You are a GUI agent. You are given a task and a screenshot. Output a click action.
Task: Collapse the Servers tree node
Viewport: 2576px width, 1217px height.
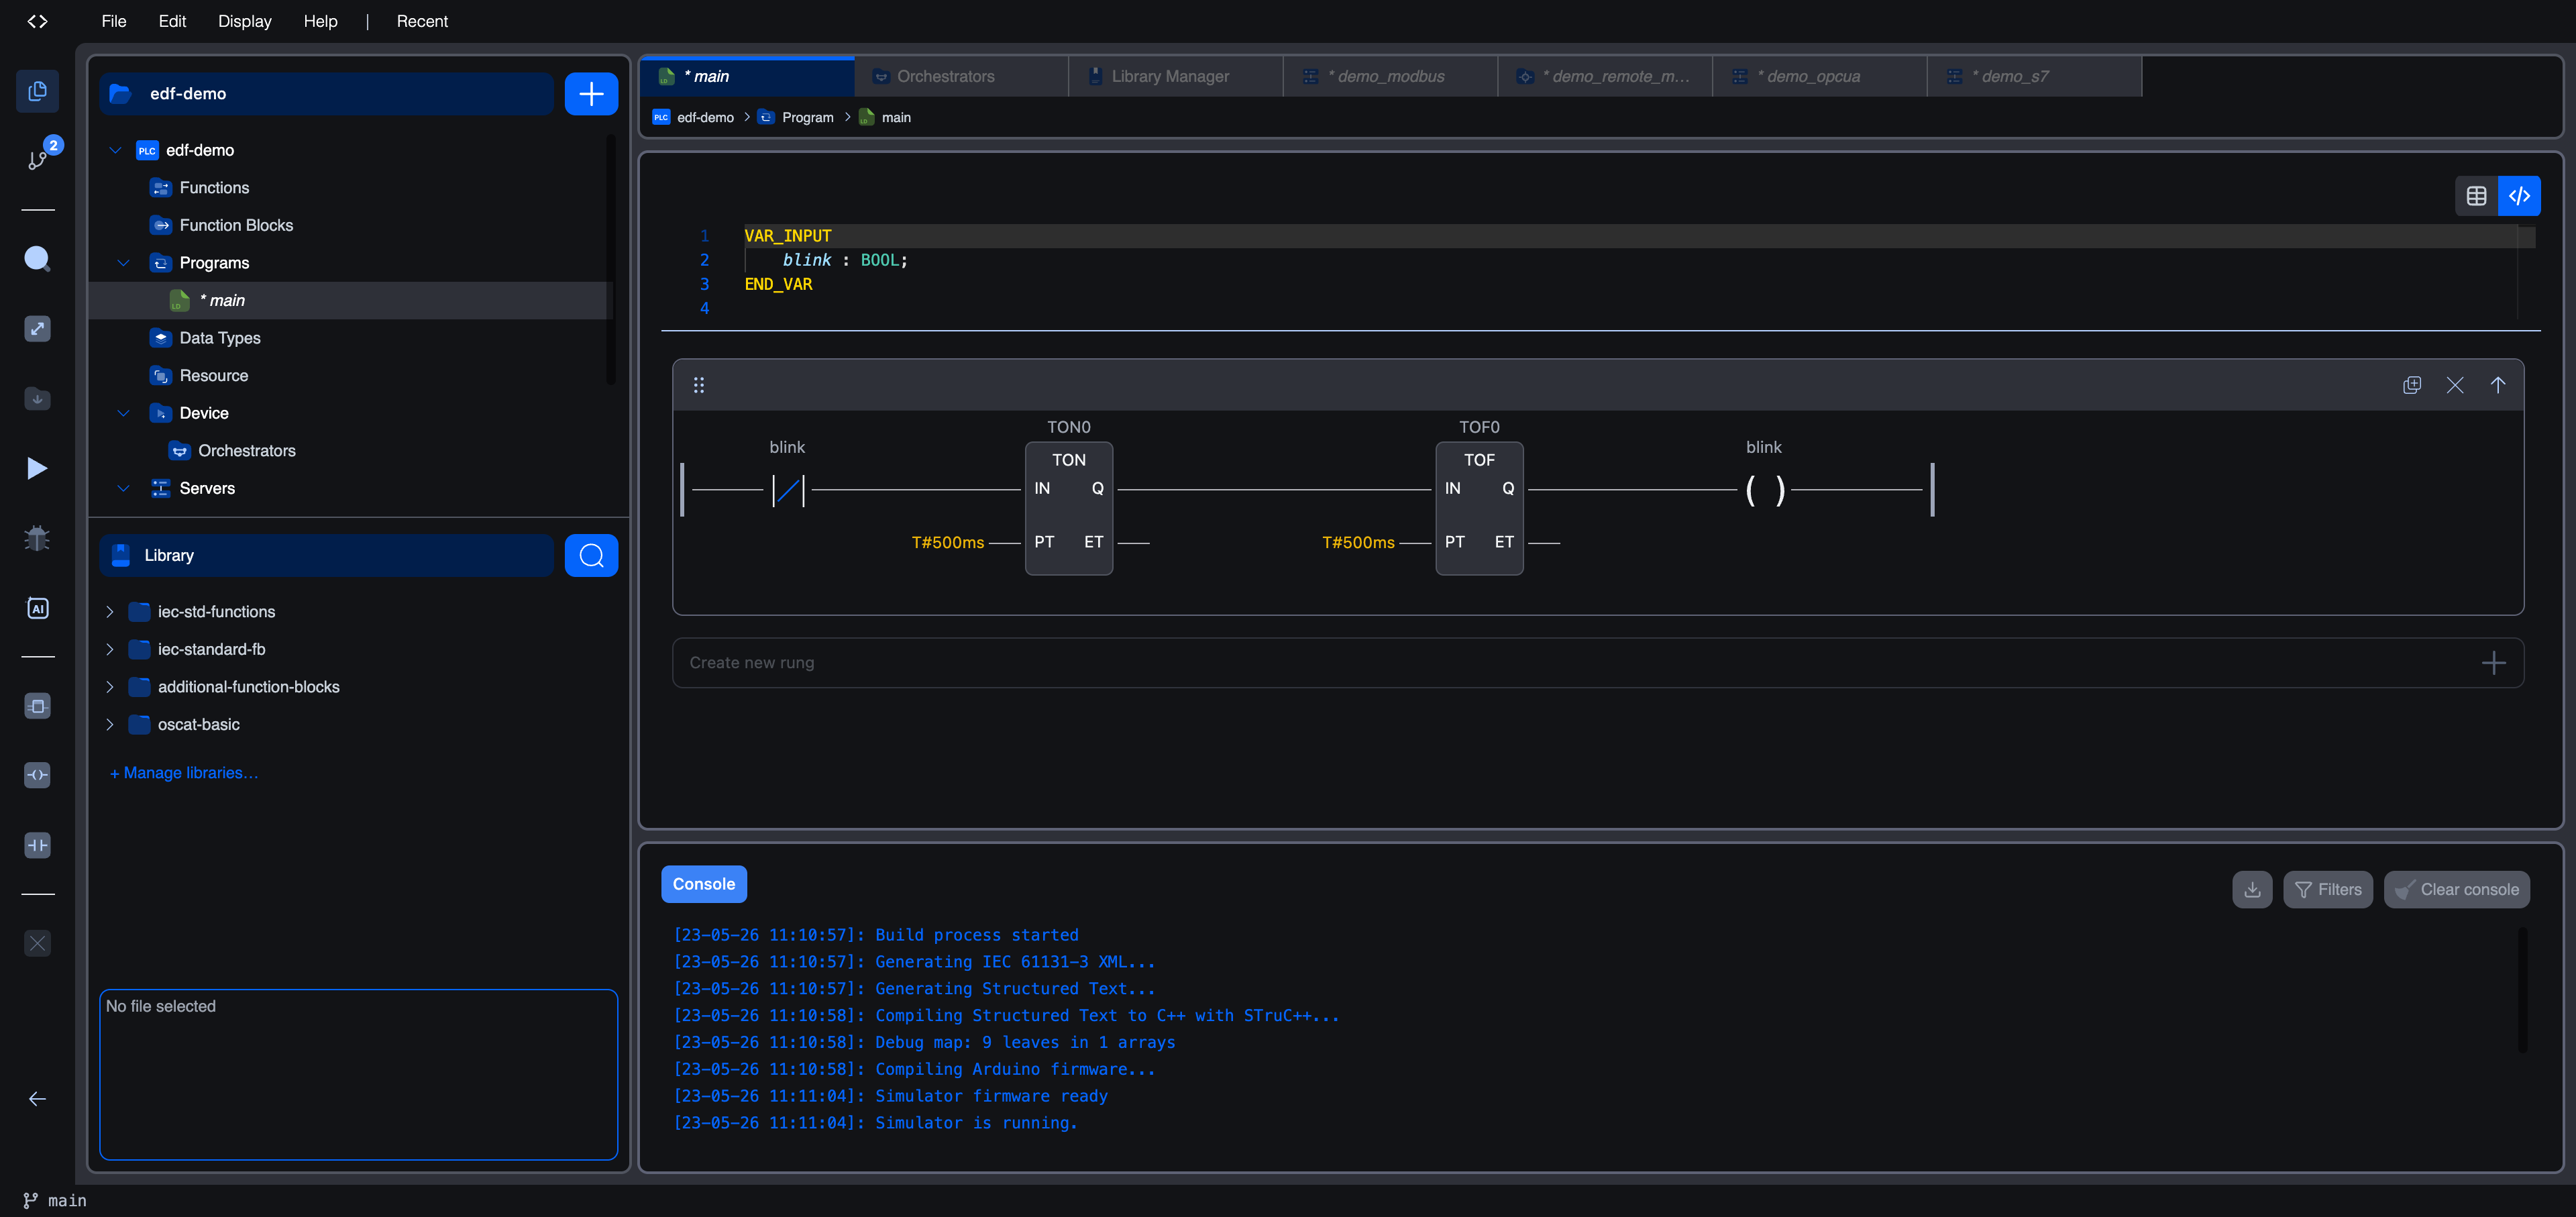pos(123,488)
